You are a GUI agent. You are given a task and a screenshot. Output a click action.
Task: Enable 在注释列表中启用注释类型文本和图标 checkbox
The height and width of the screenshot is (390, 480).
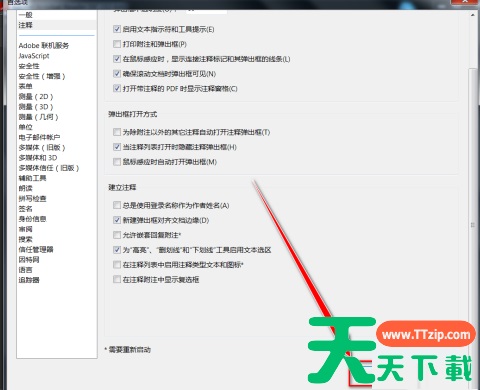click(x=117, y=265)
